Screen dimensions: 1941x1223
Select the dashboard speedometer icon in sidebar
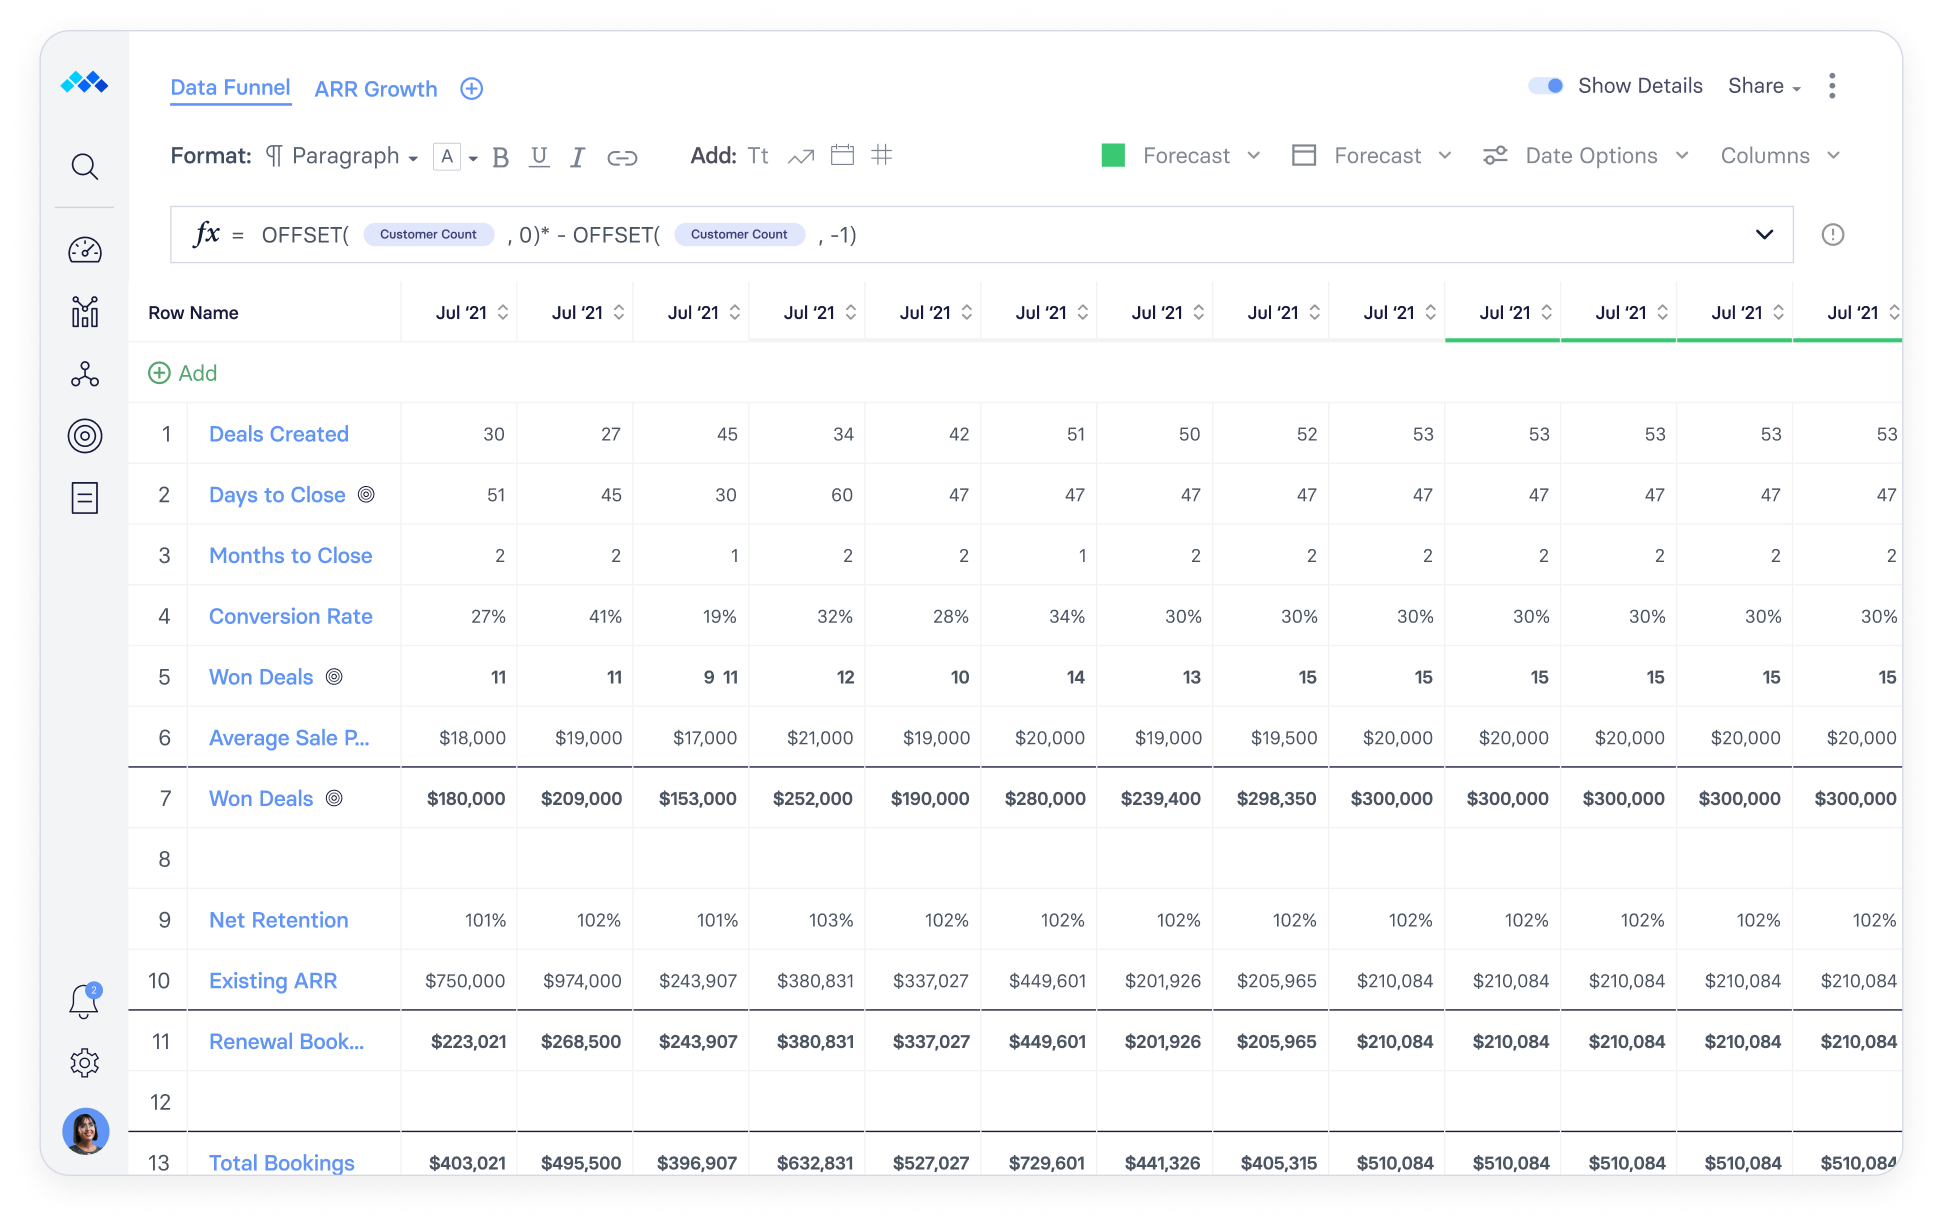(84, 251)
